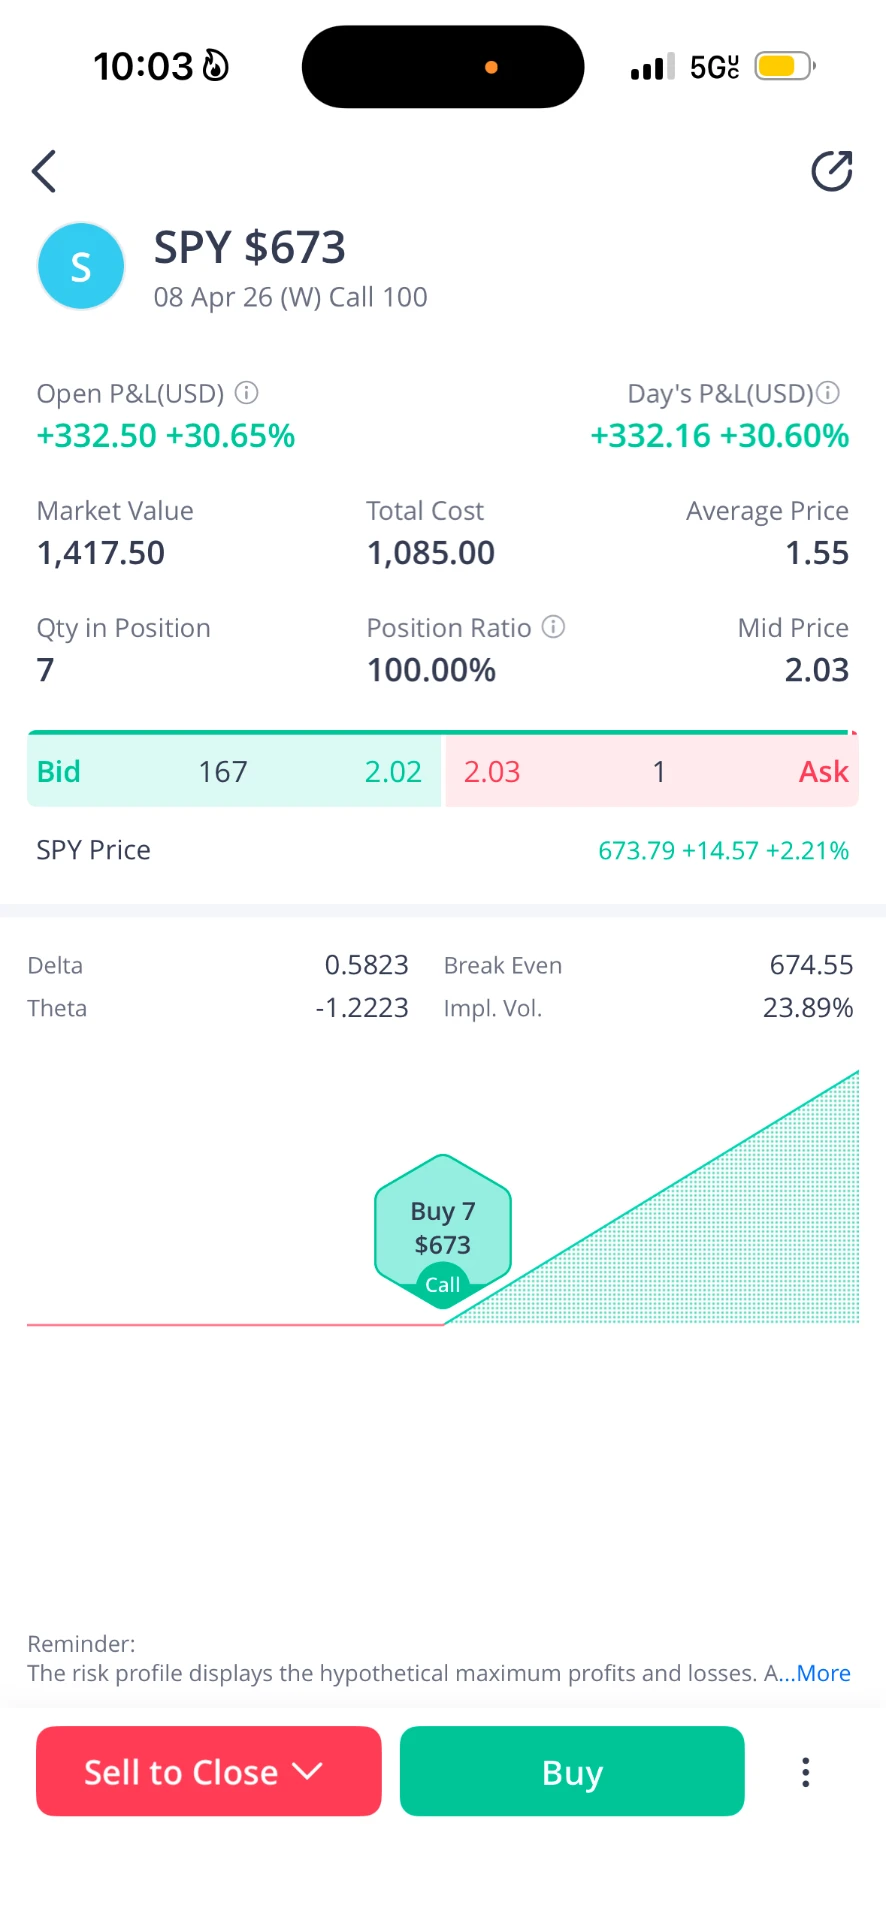The image size is (886, 1920).
Task: Tap the back arrow icon
Action: (x=44, y=171)
